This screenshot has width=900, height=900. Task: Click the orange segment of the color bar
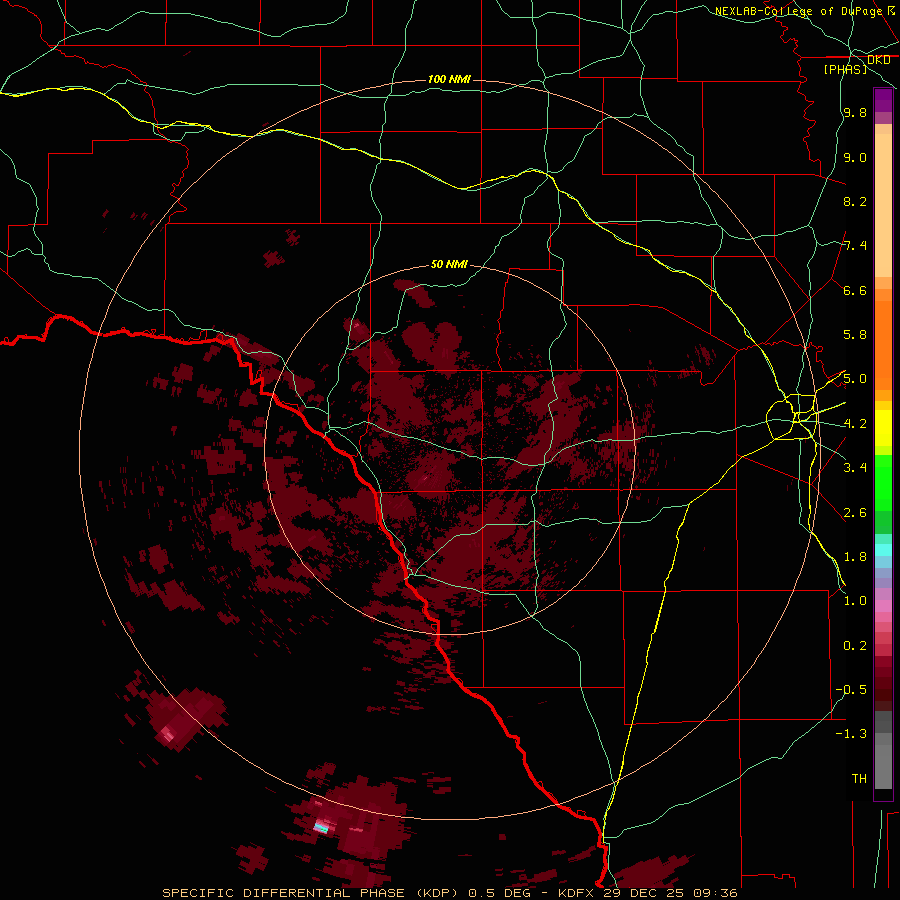pyautogui.click(x=883, y=346)
